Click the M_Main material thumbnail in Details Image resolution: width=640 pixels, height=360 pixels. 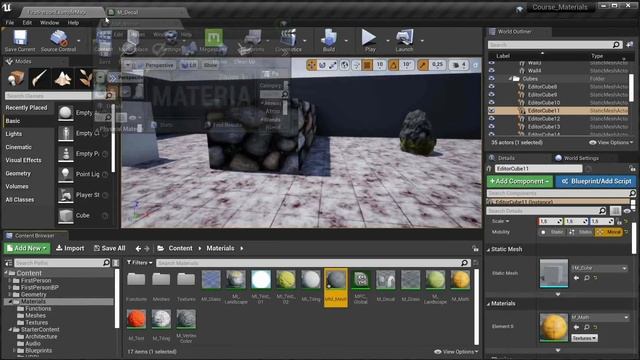click(x=553, y=327)
